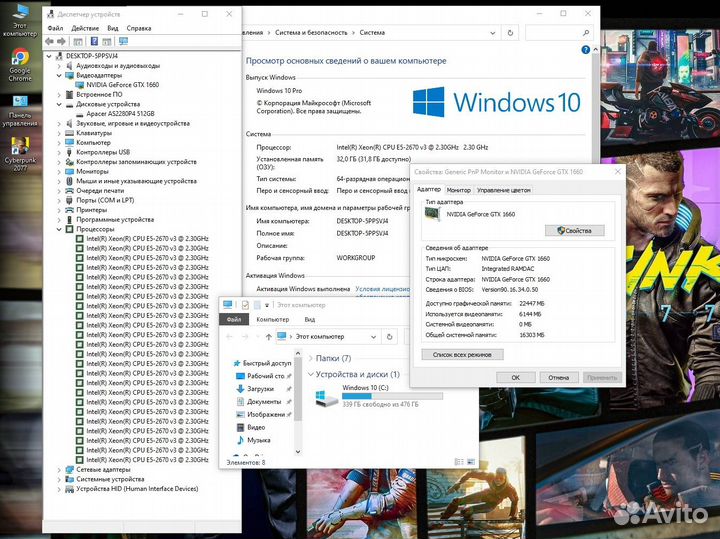
Task: Select Apacer AS2280P4 512GB disk entry
Action: 120,114
